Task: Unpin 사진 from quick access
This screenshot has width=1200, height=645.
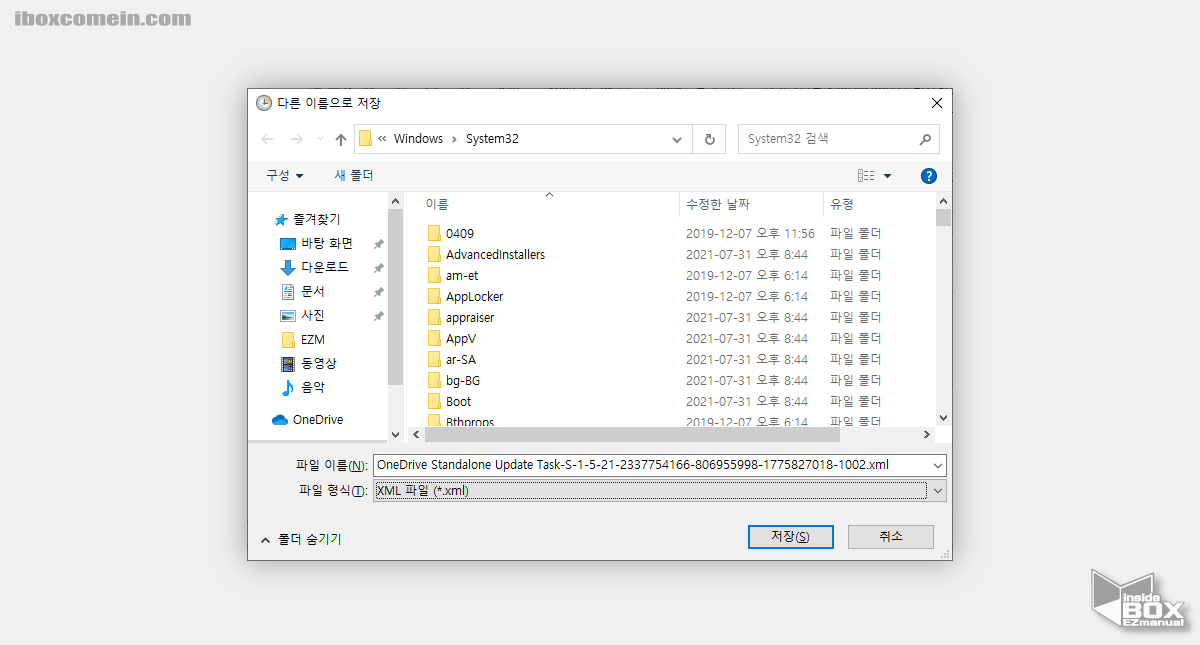Action: point(377,315)
